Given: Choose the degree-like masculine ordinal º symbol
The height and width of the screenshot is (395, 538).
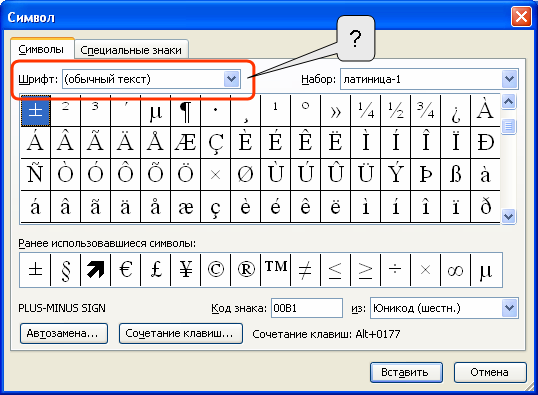Looking at the screenshot, I should tap(306, 111).
